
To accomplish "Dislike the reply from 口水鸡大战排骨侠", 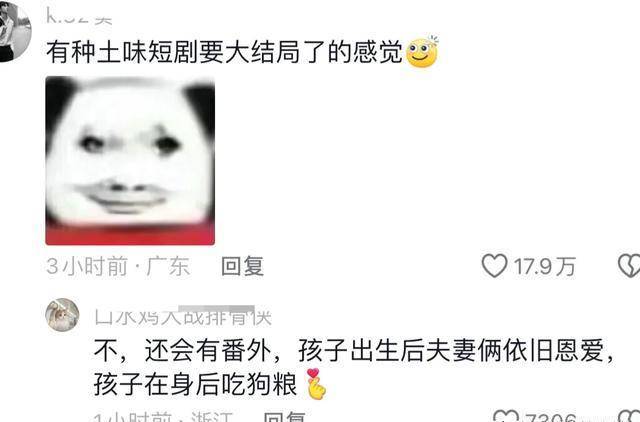I will (629, 417).
